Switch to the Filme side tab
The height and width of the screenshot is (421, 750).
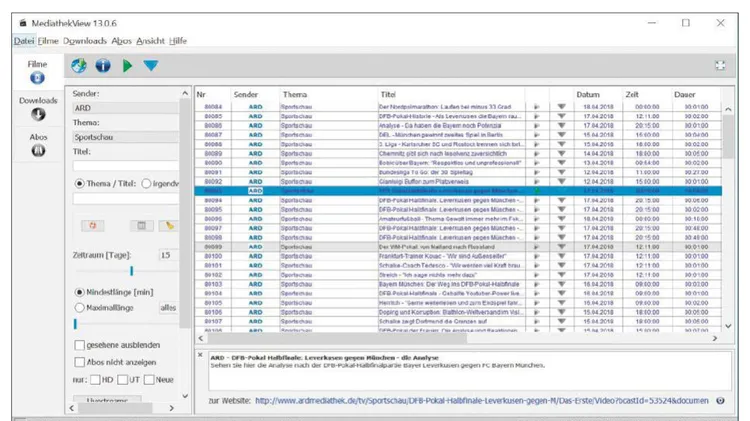37,71
